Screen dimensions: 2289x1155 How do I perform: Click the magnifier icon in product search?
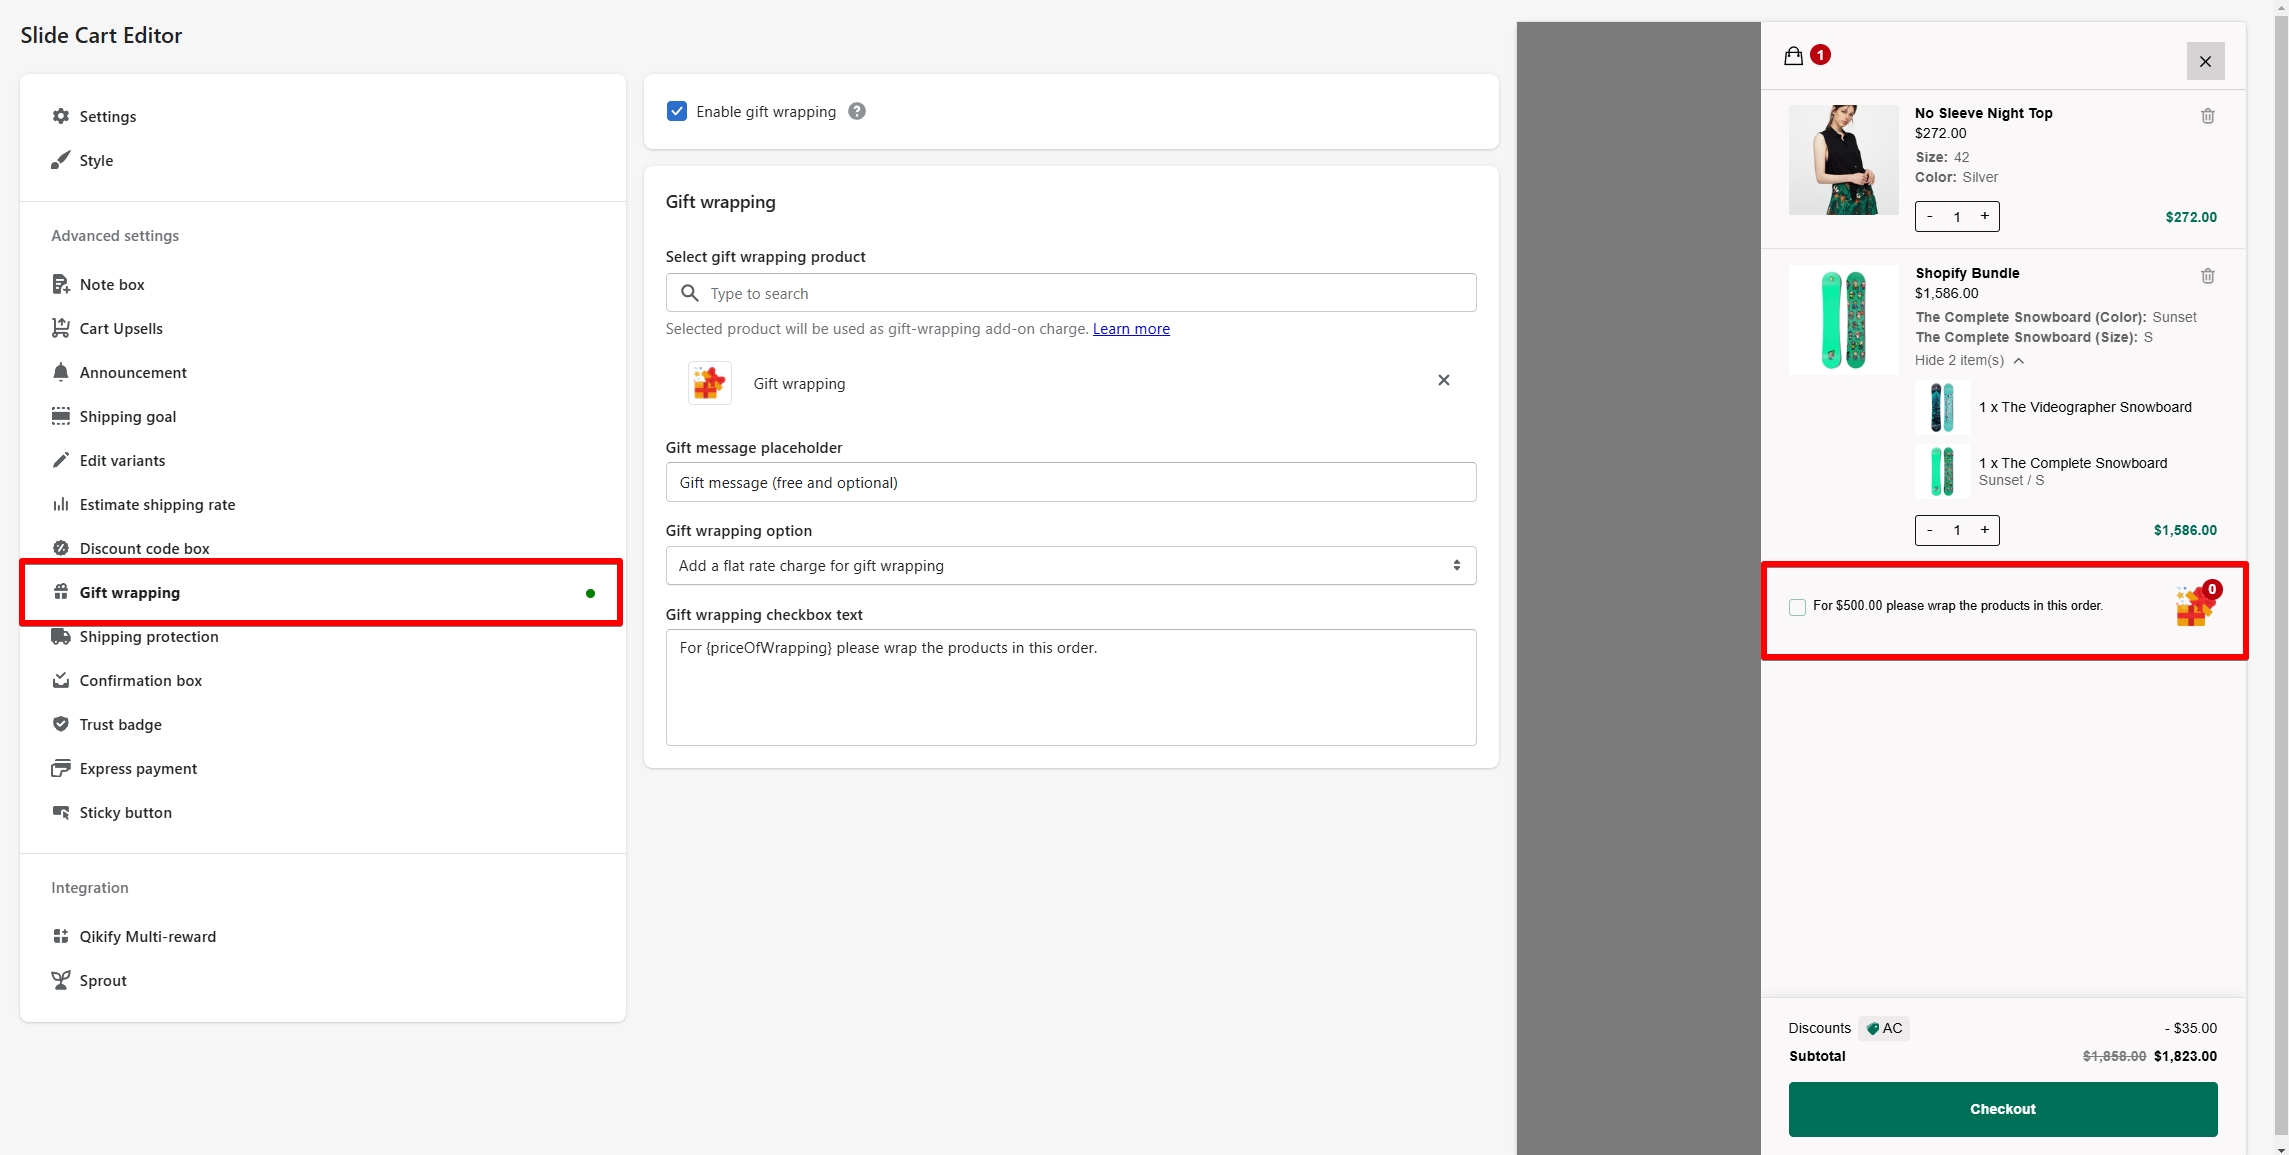click(x=690, y=293)
